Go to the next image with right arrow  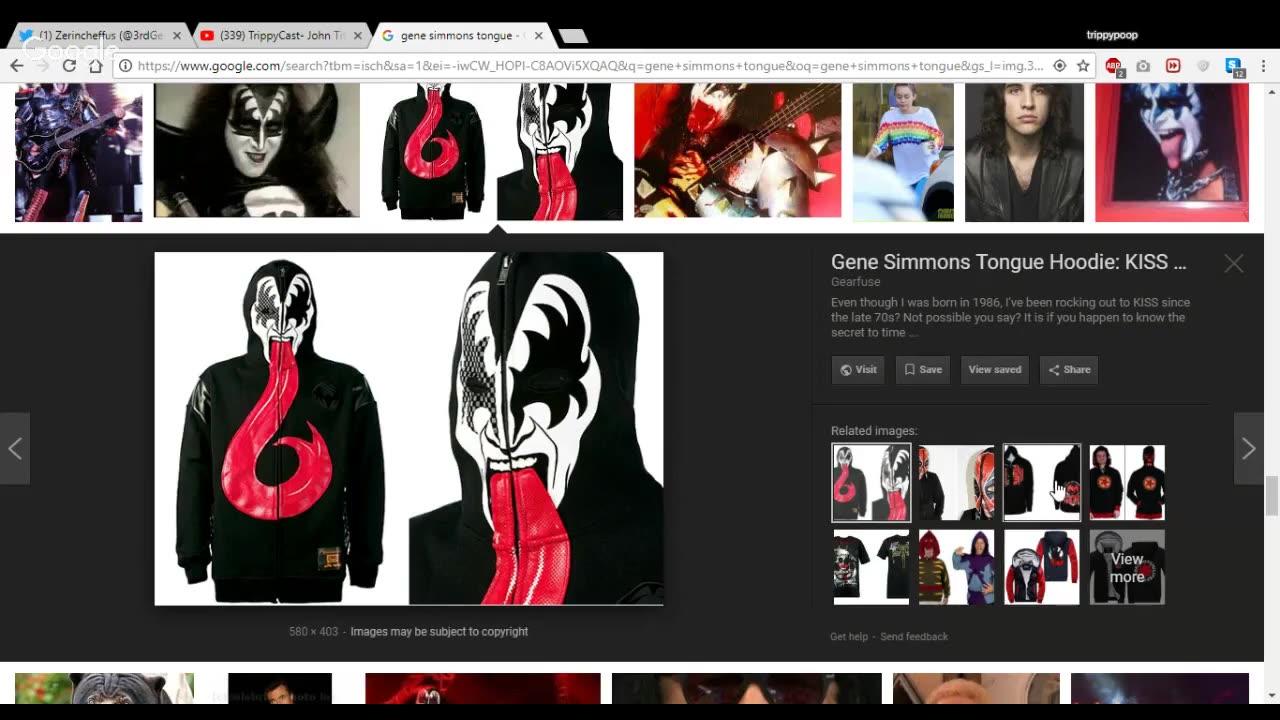[x=1248, y=449]
